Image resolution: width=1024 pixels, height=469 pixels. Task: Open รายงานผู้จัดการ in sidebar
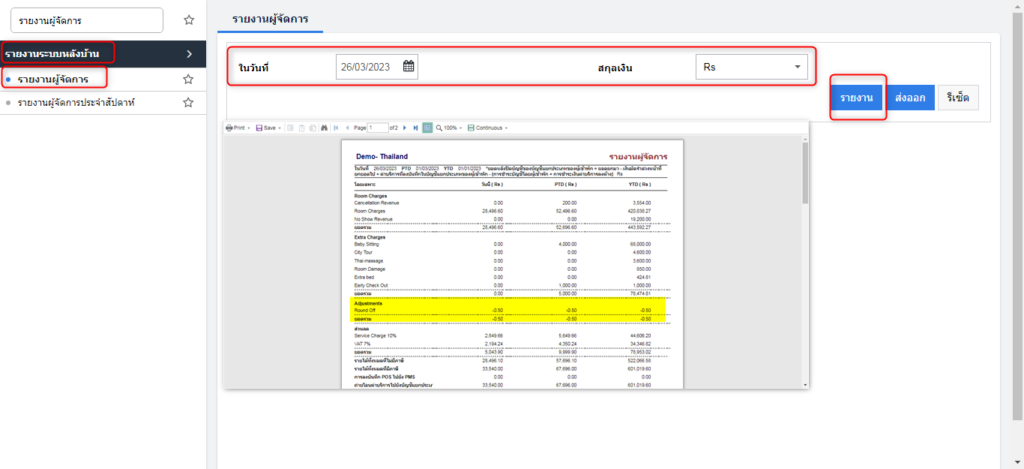(x=54, y=79)
